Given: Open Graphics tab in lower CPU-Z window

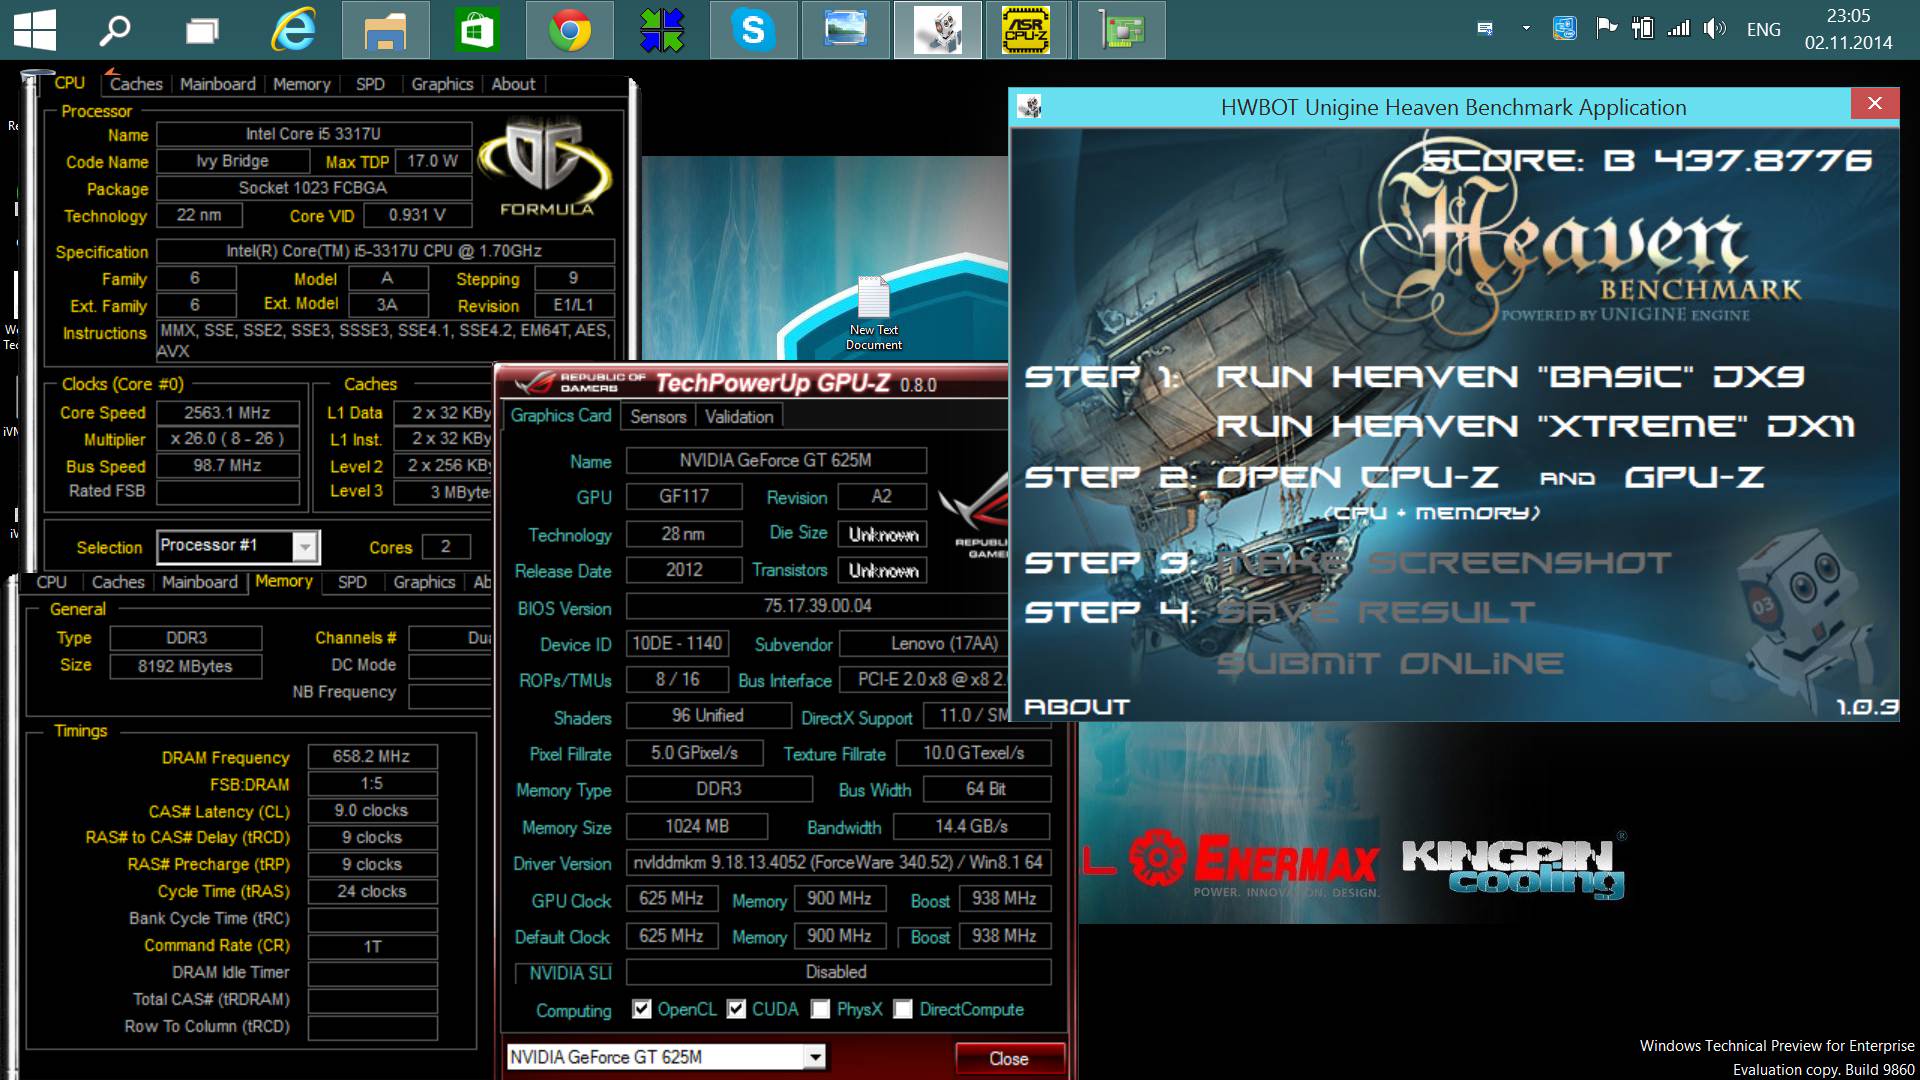Looking at the screenshot, I should (424, 582).
